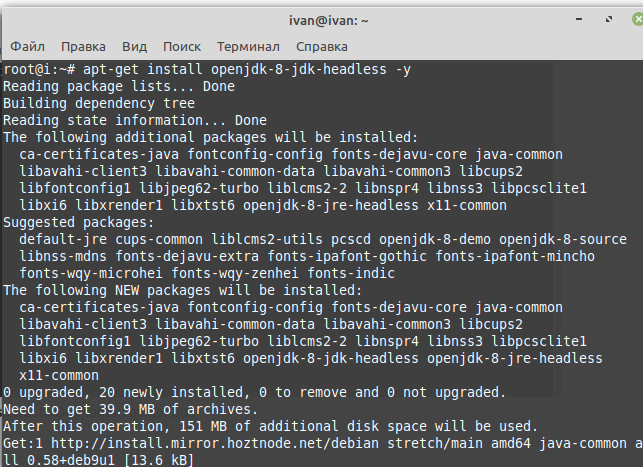This screenshot has height=467, width=643.
Task: Click the ivan@ivan: ~ window title
Action: click(328, 21)
